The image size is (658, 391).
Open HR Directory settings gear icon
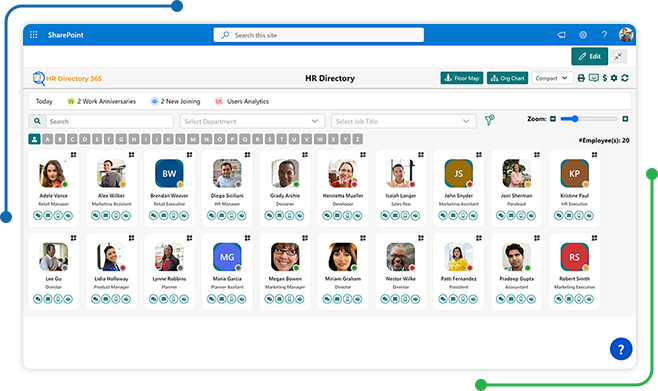click(614, 78)
